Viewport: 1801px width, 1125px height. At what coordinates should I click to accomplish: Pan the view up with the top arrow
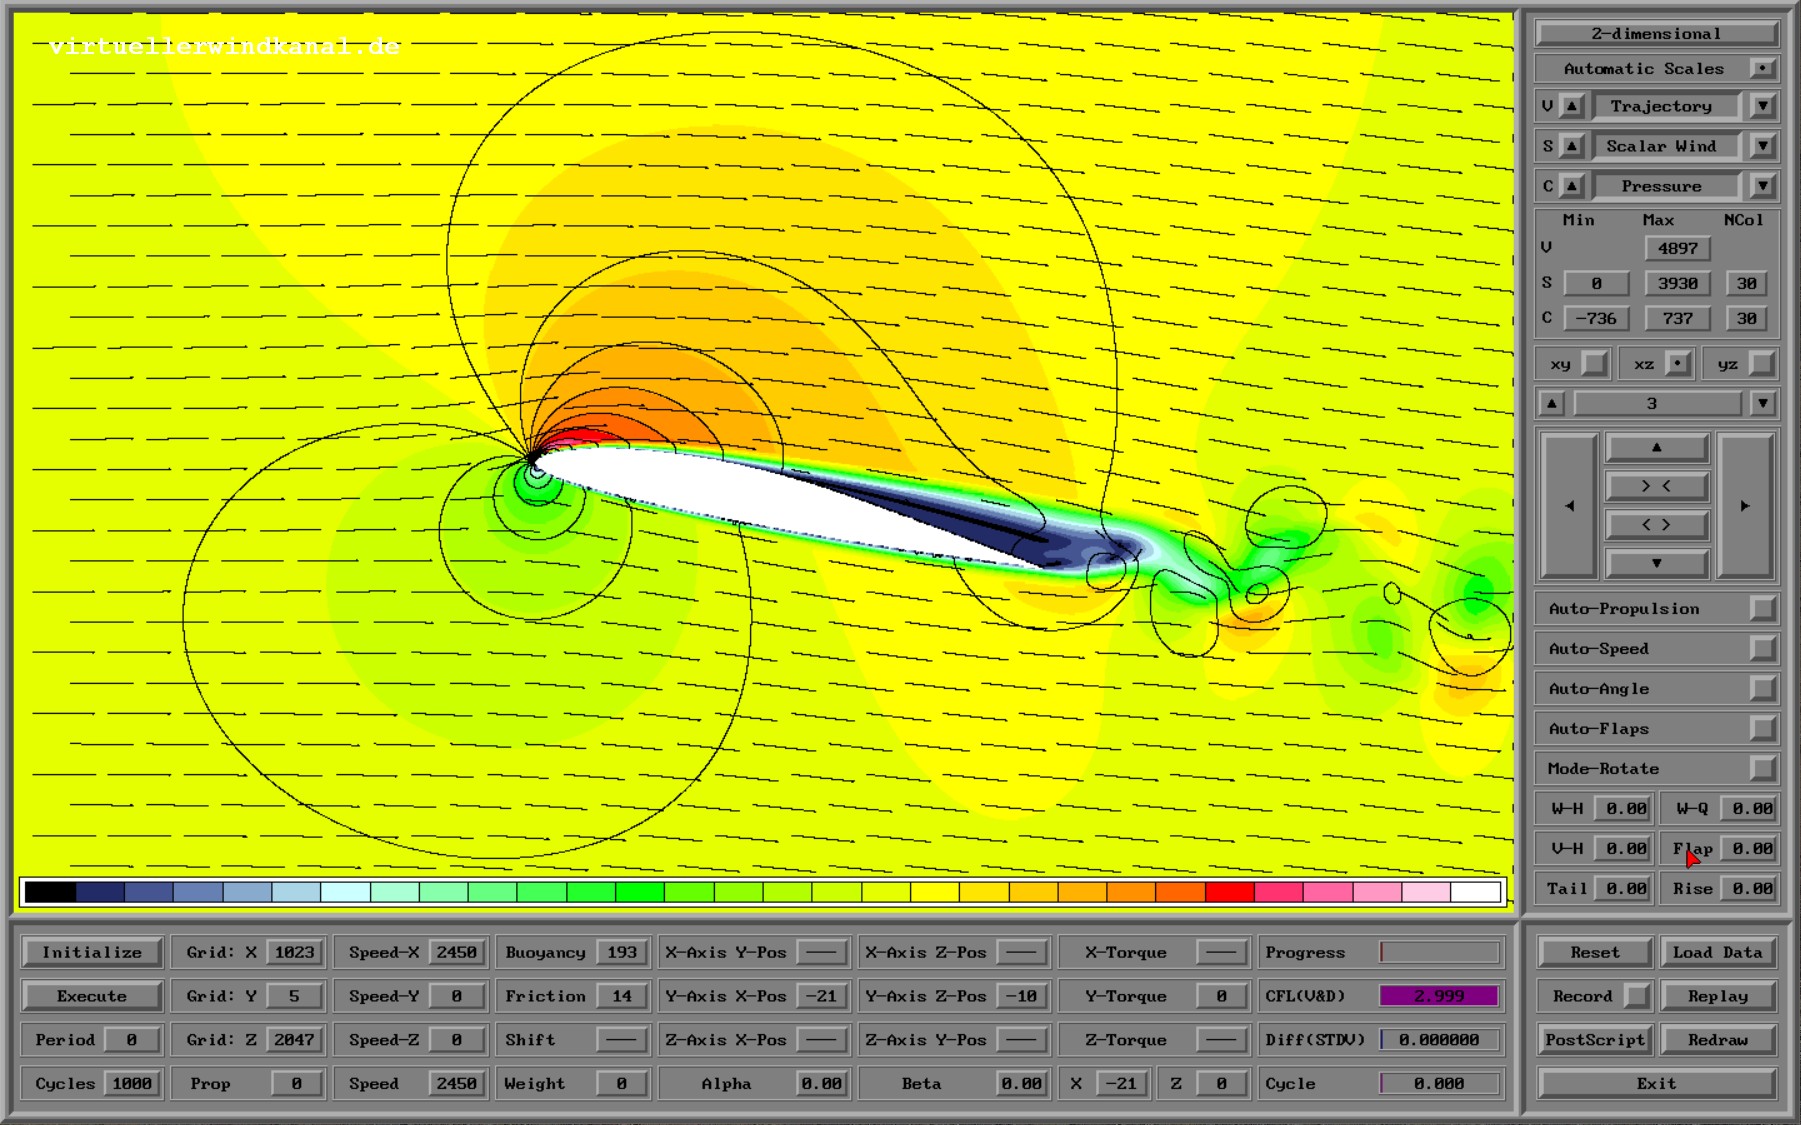1657,447
